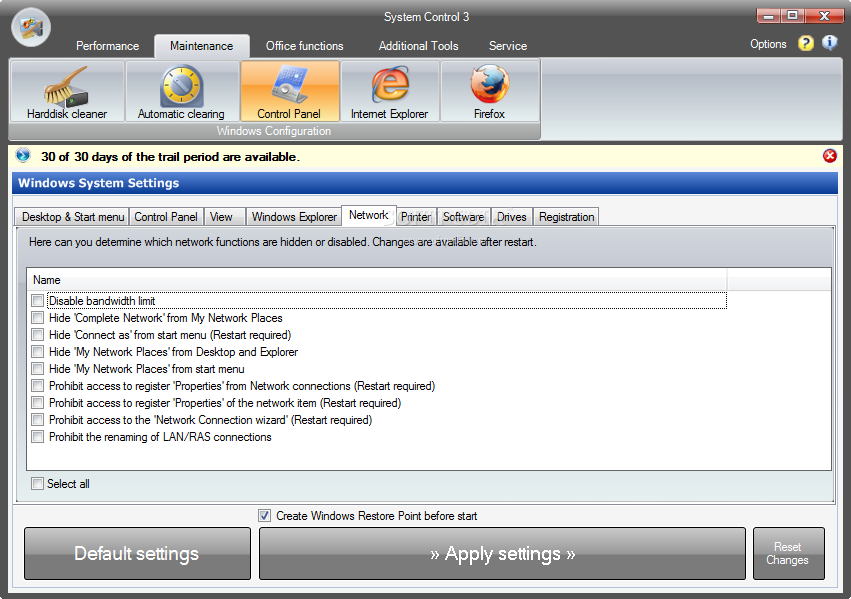The image size is (851, 599).
Task: Check Hide 'My Network Places' from start menu
Action: [x=37, y=368]
